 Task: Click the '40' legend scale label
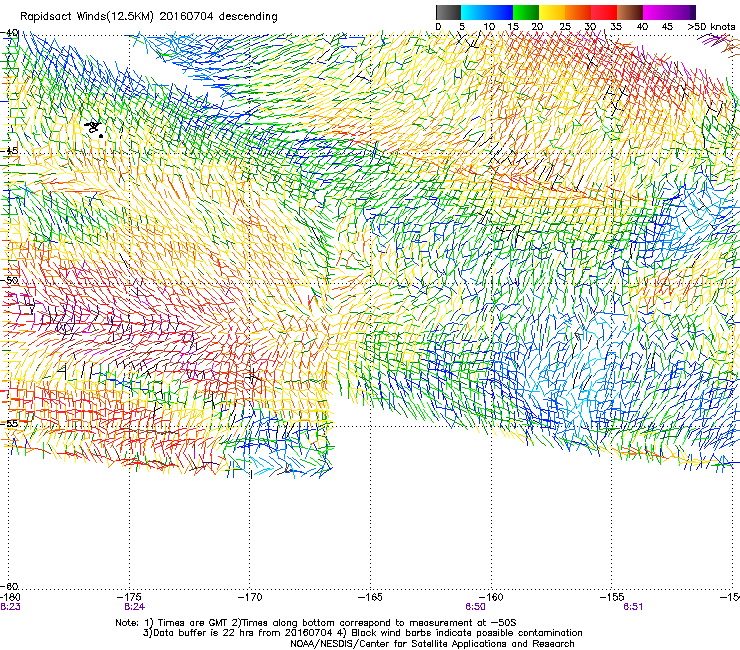[642, 27]
